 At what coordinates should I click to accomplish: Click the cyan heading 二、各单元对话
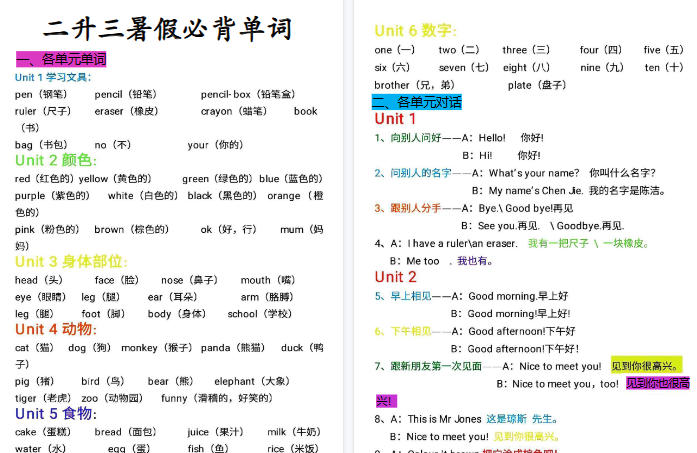click(417, 102)
